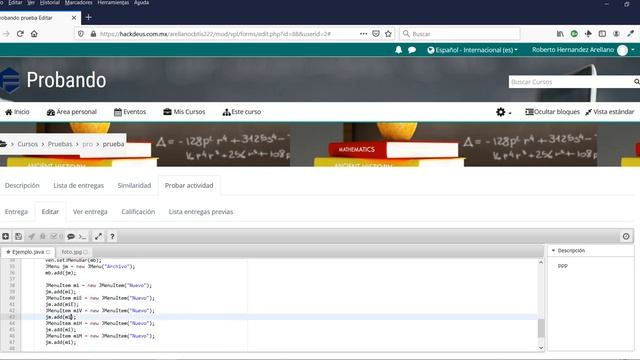Image resolution: width=640 pixels, height=360 pixels.
Task: Open the Herramientas menu
Action: (113, 2)
